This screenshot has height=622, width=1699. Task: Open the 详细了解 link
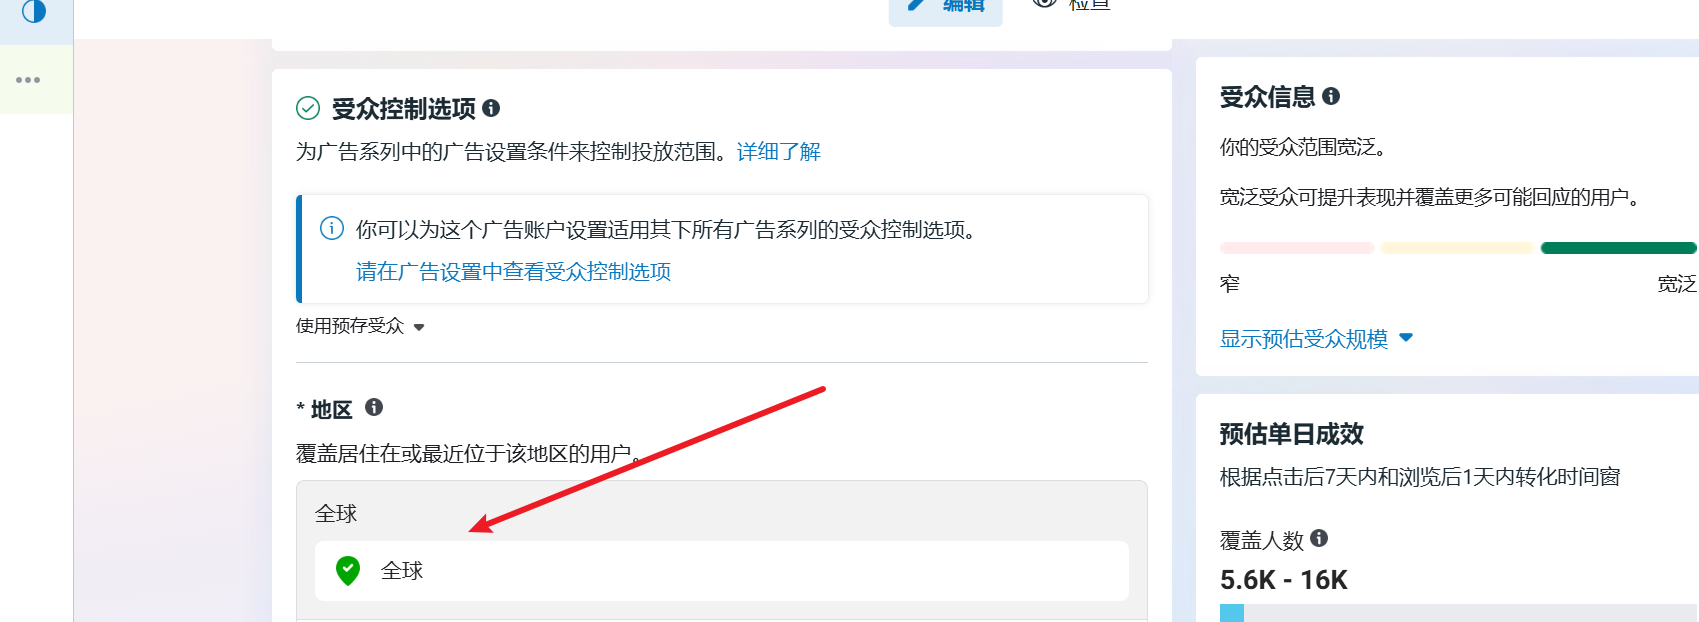pyautogui.click(x=779, y=152)
